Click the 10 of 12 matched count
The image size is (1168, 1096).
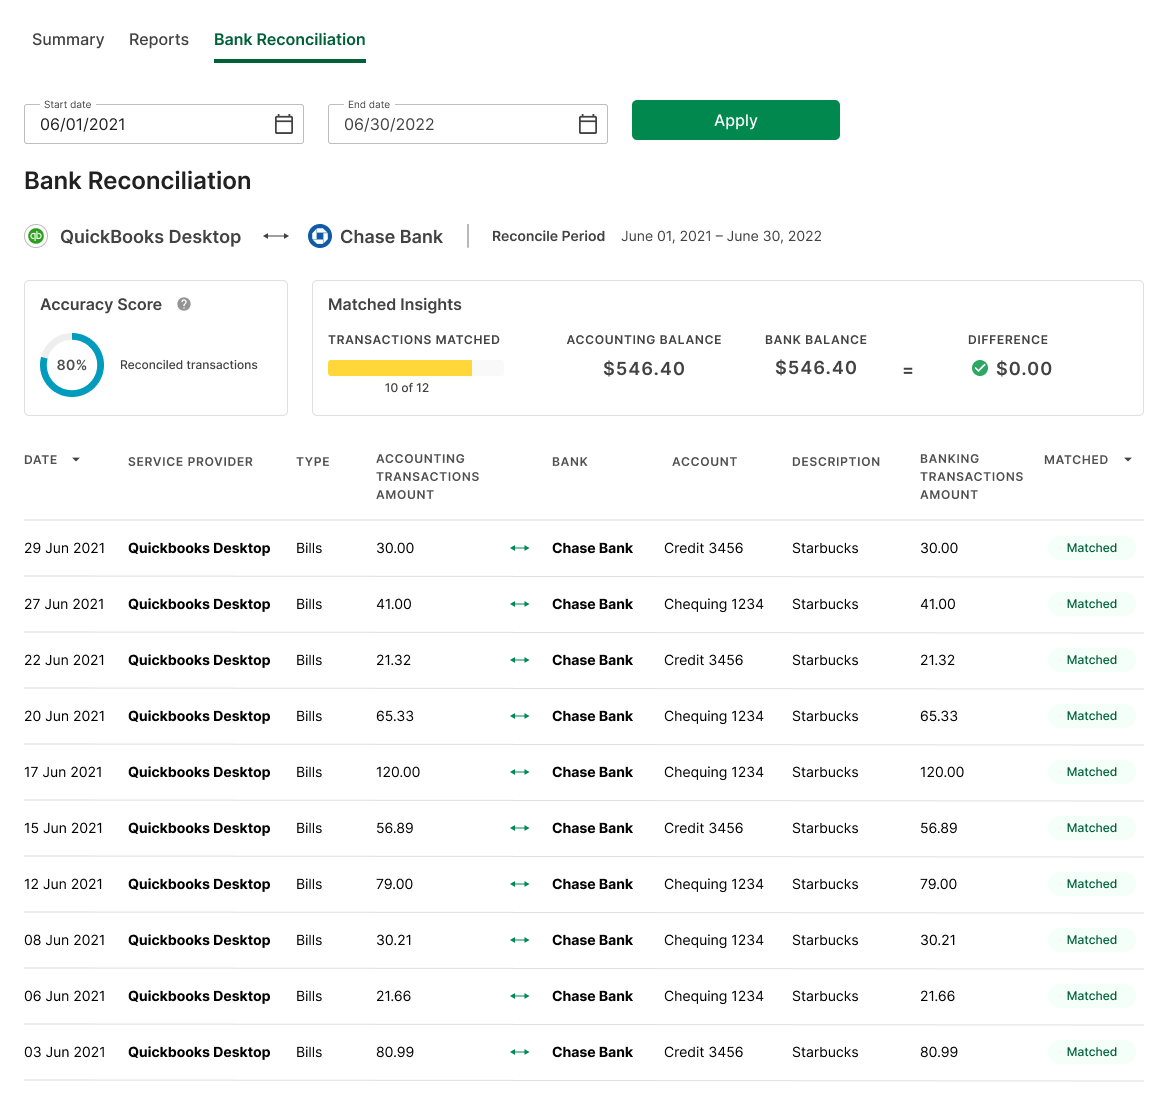point(407,387)
